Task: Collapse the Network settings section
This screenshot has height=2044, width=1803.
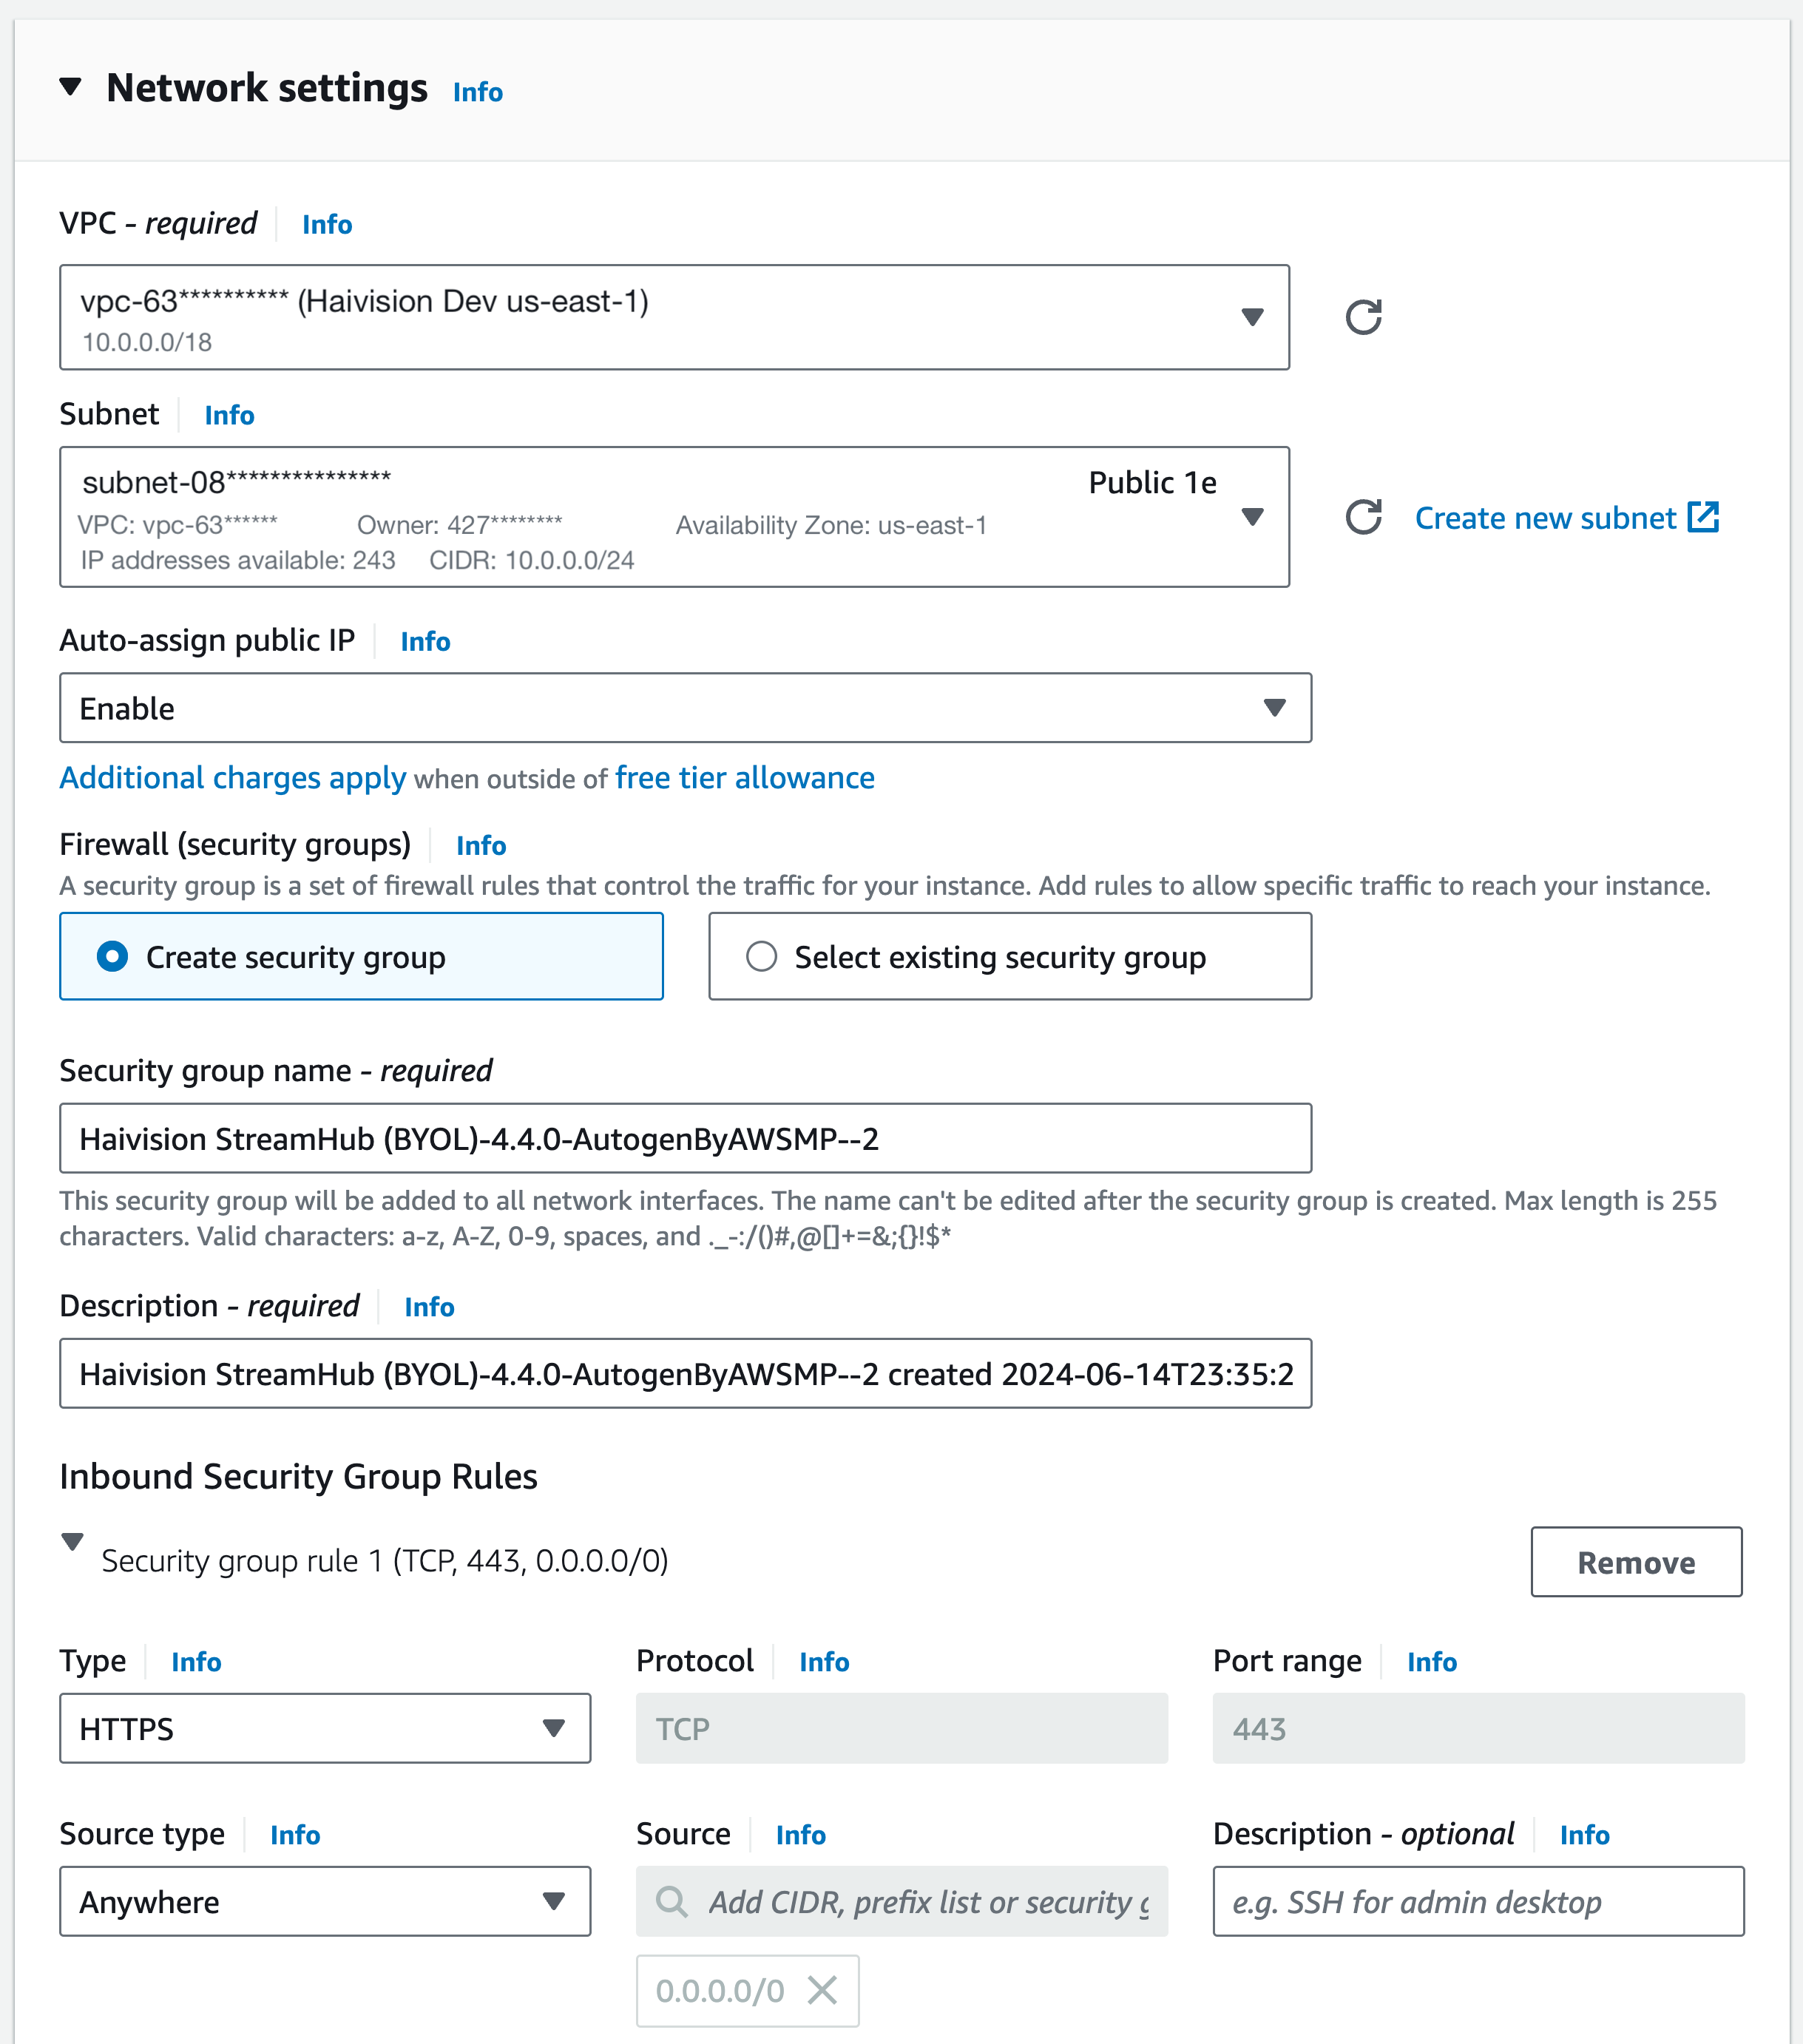Action: 70,87
